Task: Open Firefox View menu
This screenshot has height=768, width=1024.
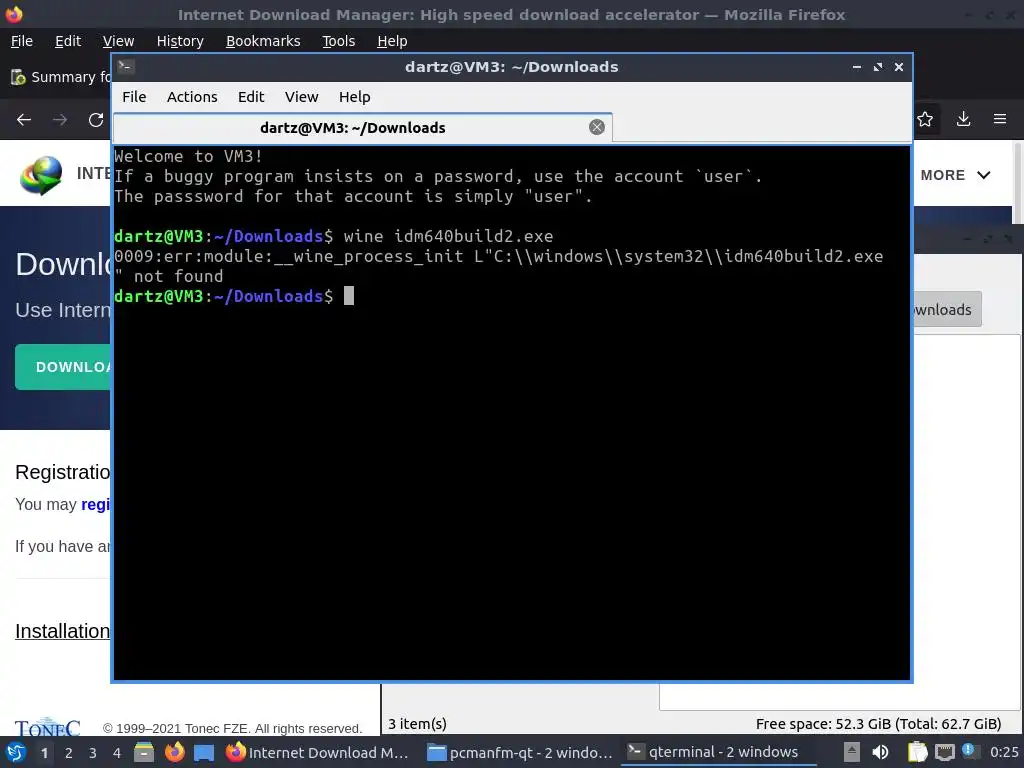Action: point(118,41)
